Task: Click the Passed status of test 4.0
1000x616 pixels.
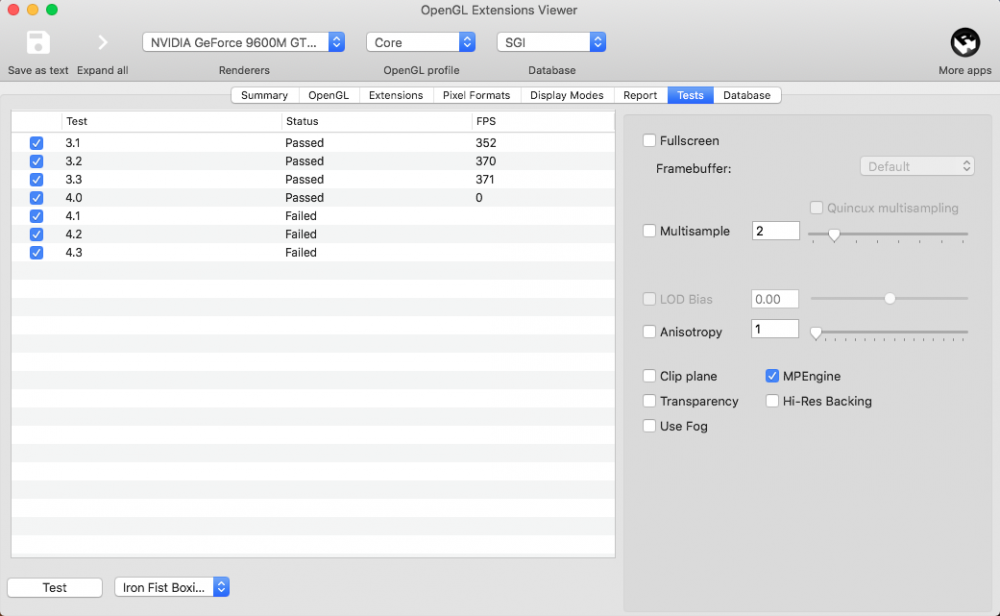Action: [x=304, y=198]
